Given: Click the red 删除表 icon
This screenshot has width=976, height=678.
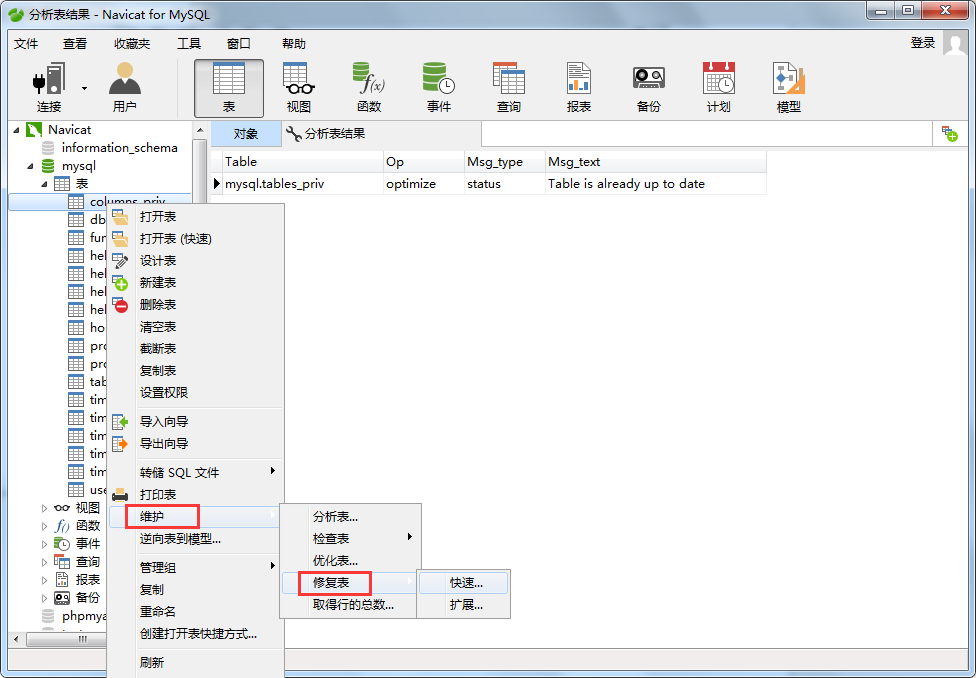Looking at the screenshot, I should [x=120, y=304].
